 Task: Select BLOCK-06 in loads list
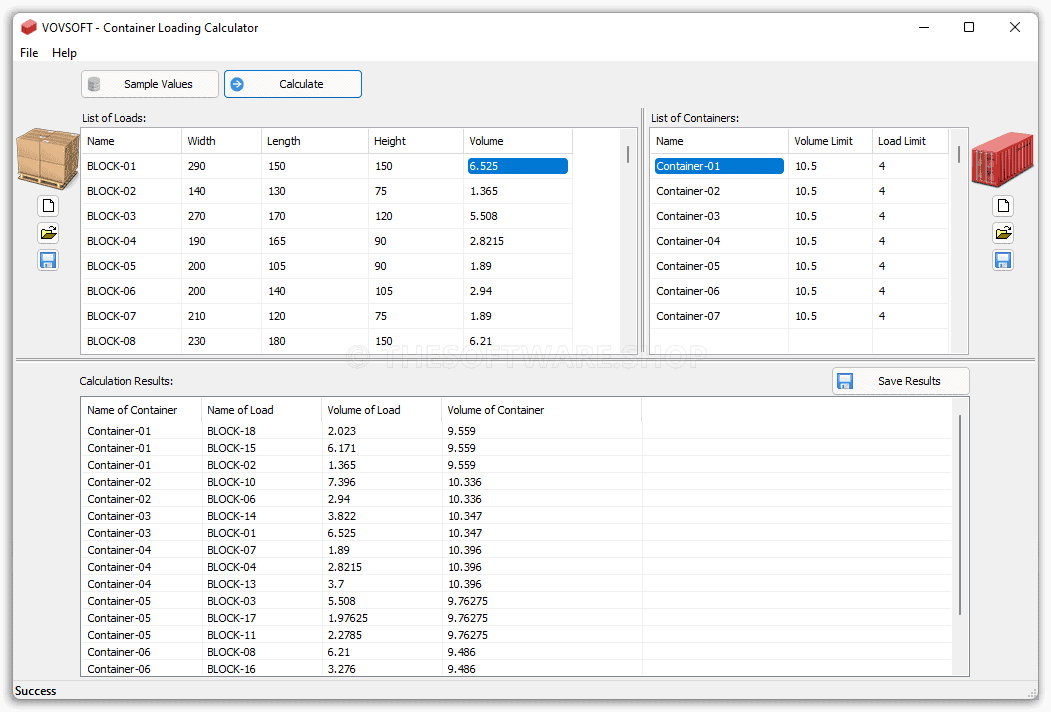tap(111, 291)
